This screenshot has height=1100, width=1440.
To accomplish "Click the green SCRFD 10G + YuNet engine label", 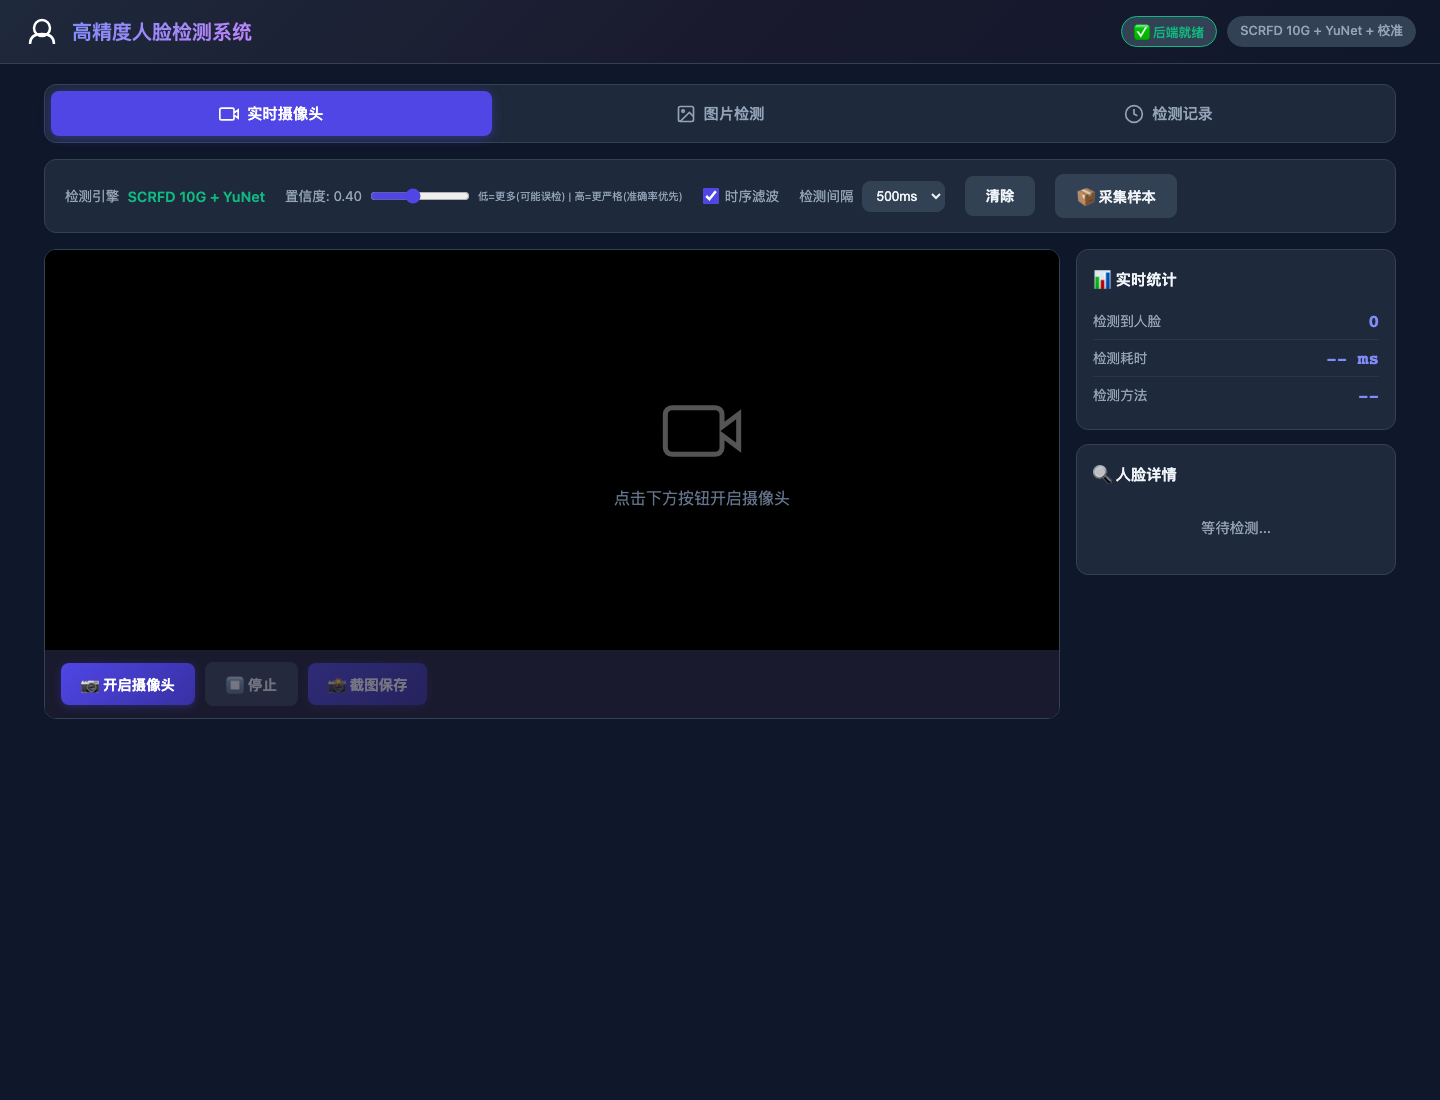I will [x=196, y=197].
